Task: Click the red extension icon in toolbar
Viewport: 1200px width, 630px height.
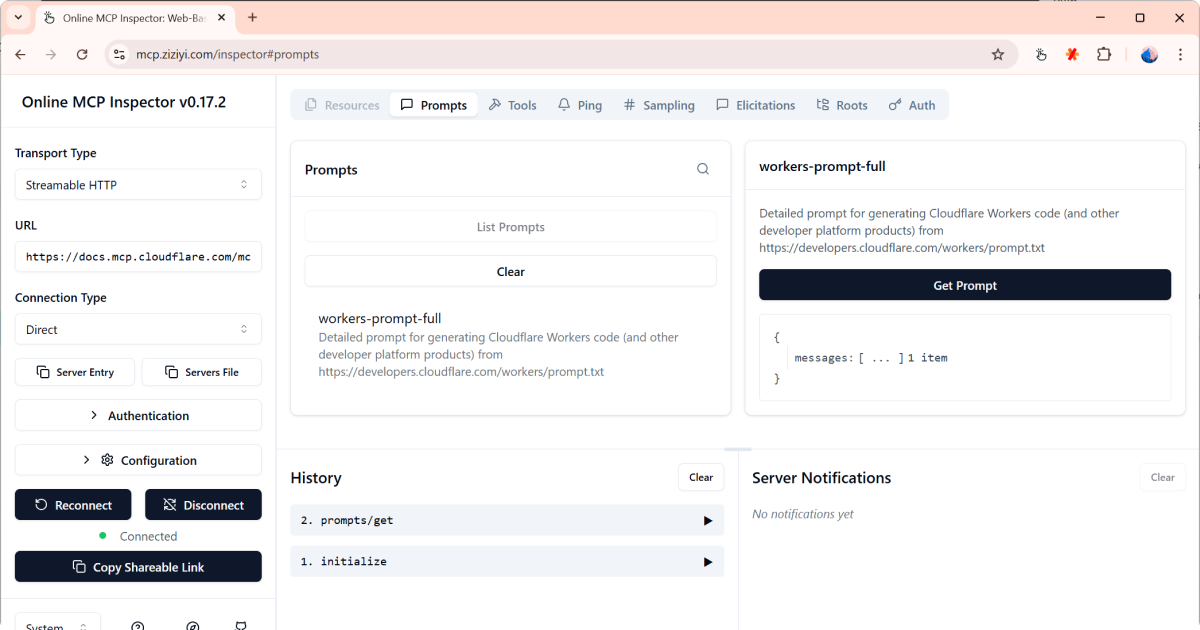Action: (1072, 54)
